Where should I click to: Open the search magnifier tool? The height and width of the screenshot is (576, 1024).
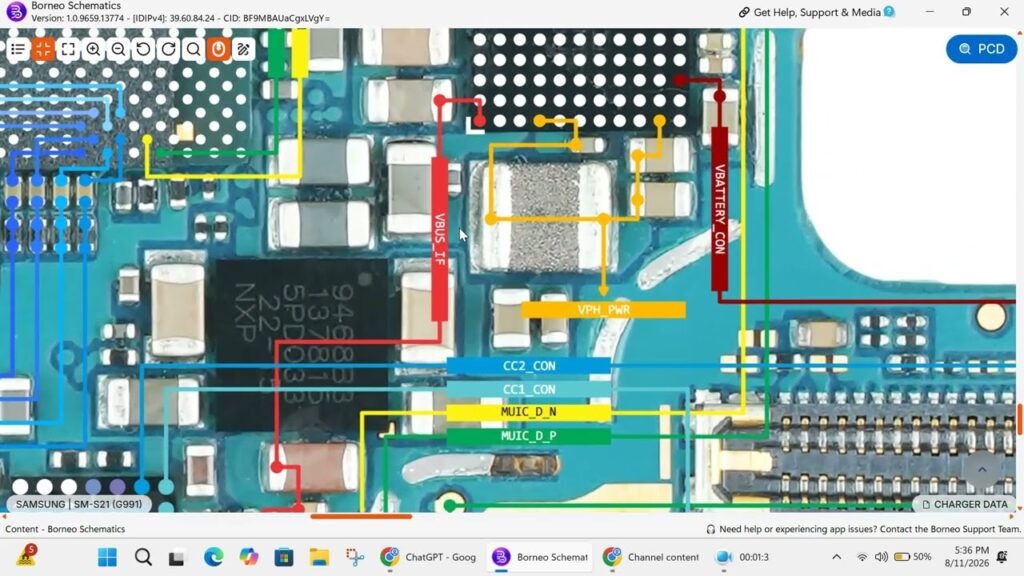pyautogui.click(x=193, y=49)
